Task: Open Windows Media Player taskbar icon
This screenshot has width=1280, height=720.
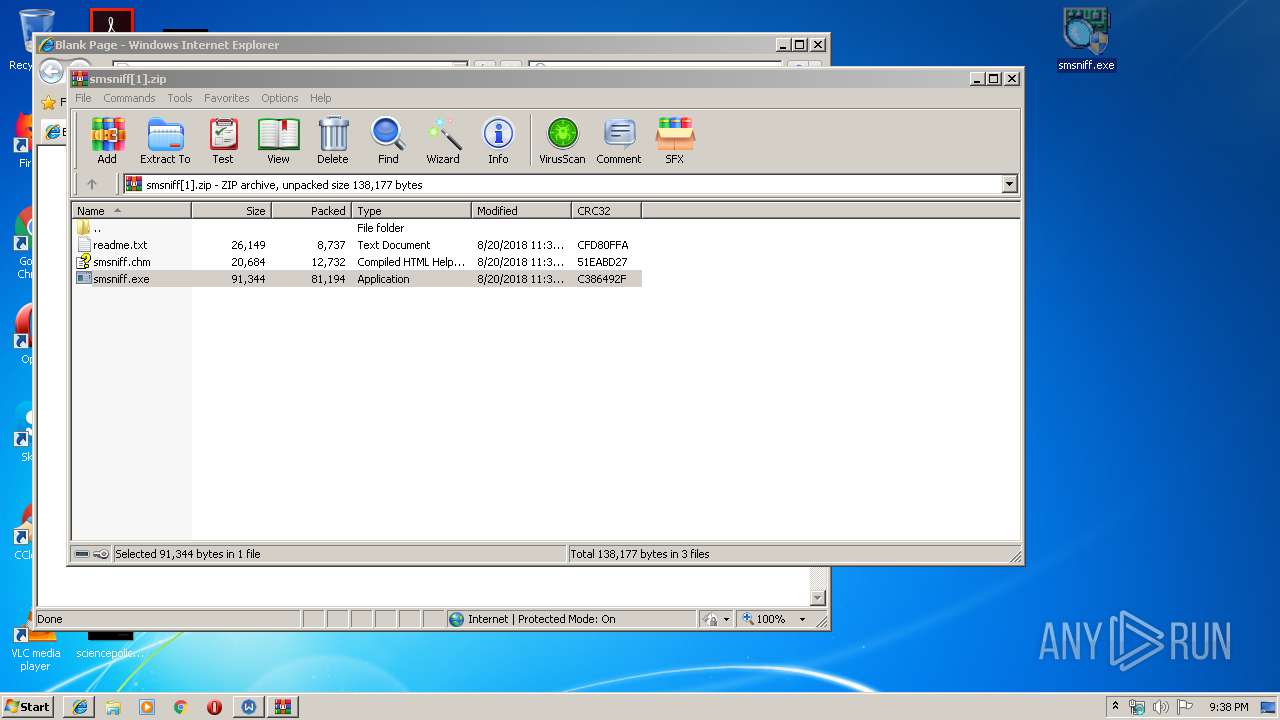Action: click(147, 707)
